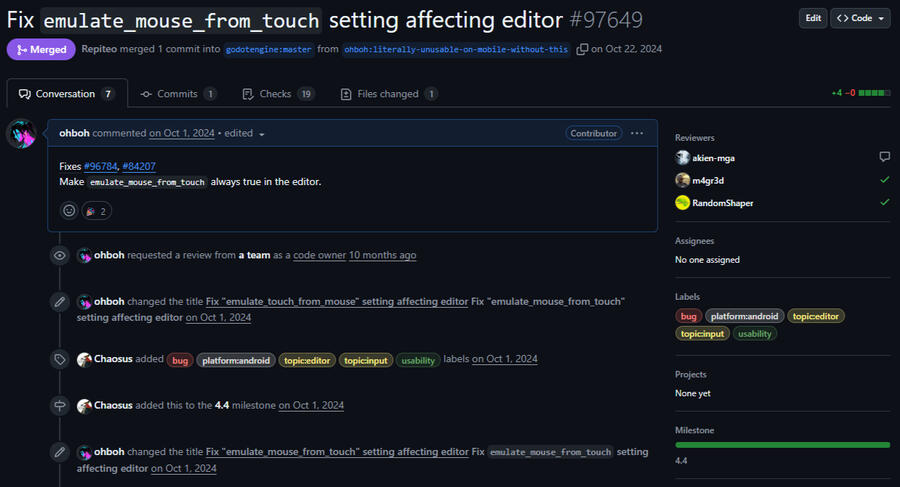900x487 pixels.
Task: Click RandomShaper approved checkmark icon
Action: (884, 202)
